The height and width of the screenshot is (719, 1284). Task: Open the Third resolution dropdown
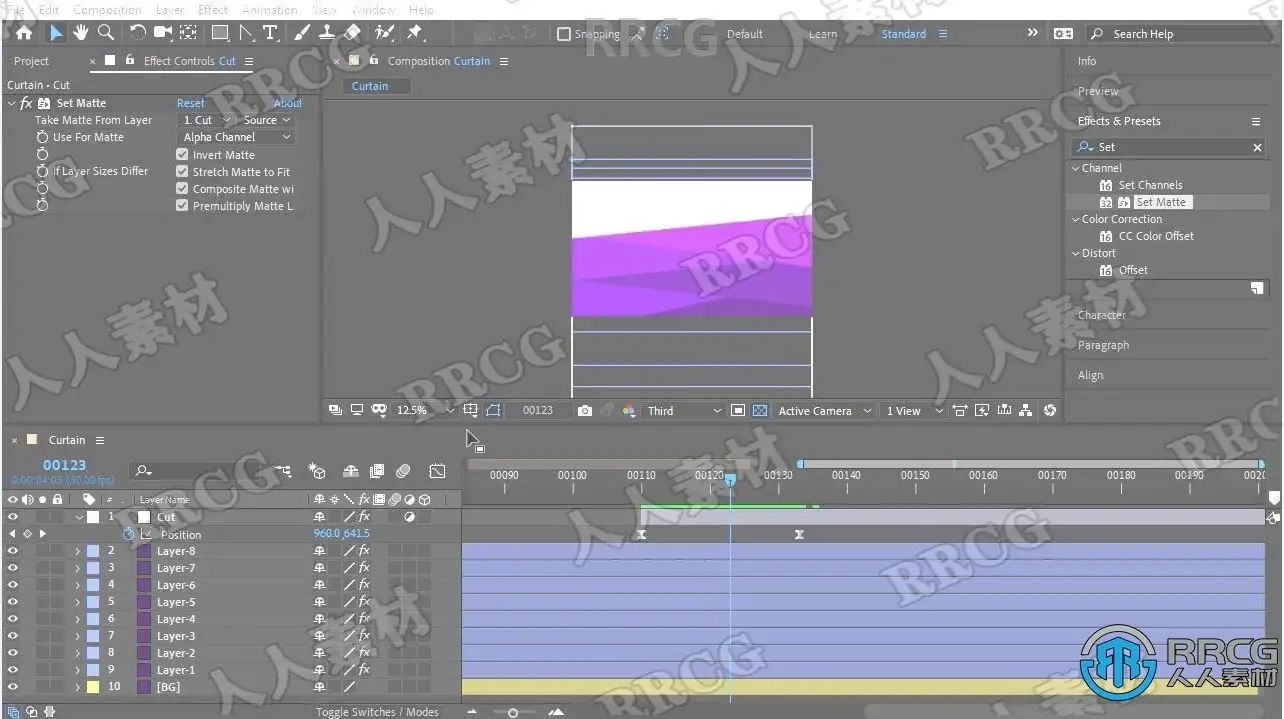coord(684,410)
